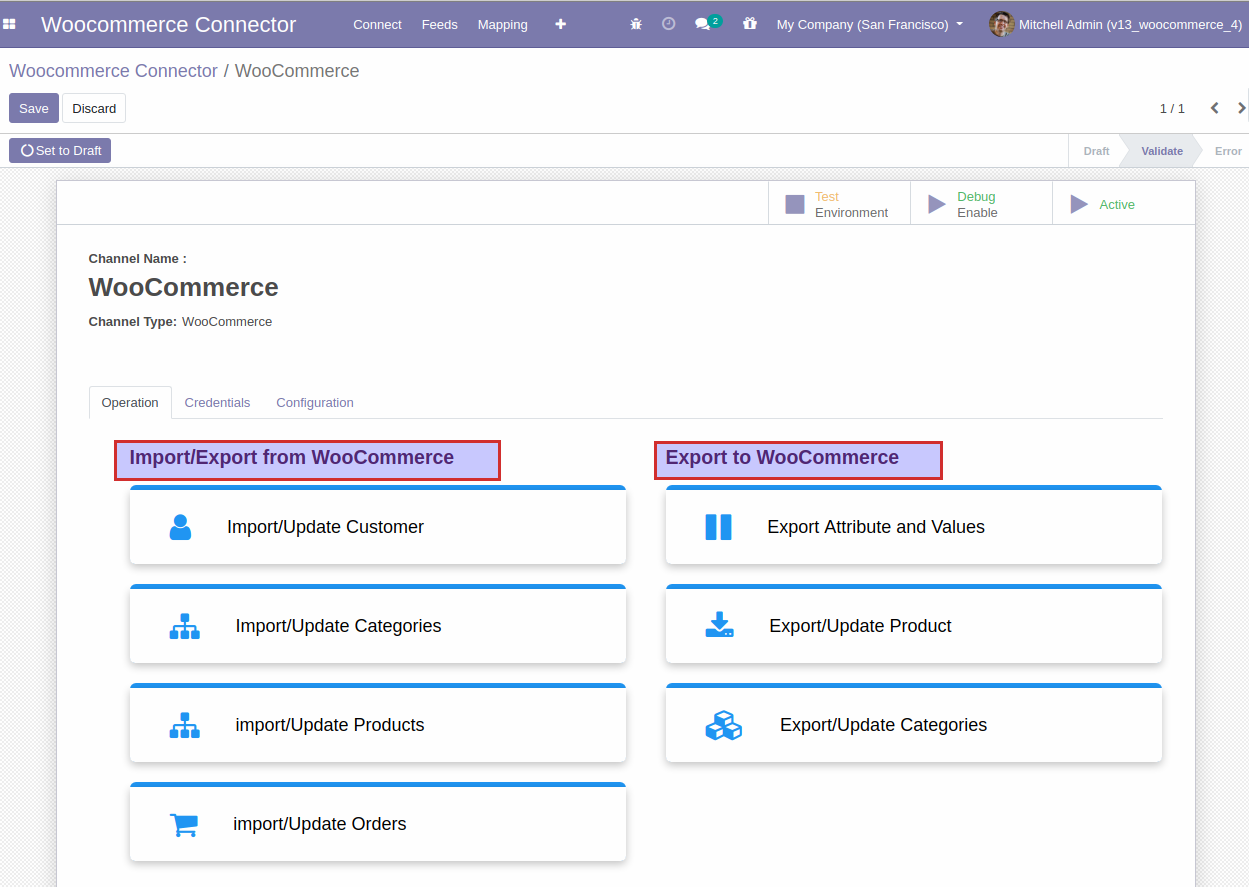Select the Draft status stage

[x=1096, y=151]
